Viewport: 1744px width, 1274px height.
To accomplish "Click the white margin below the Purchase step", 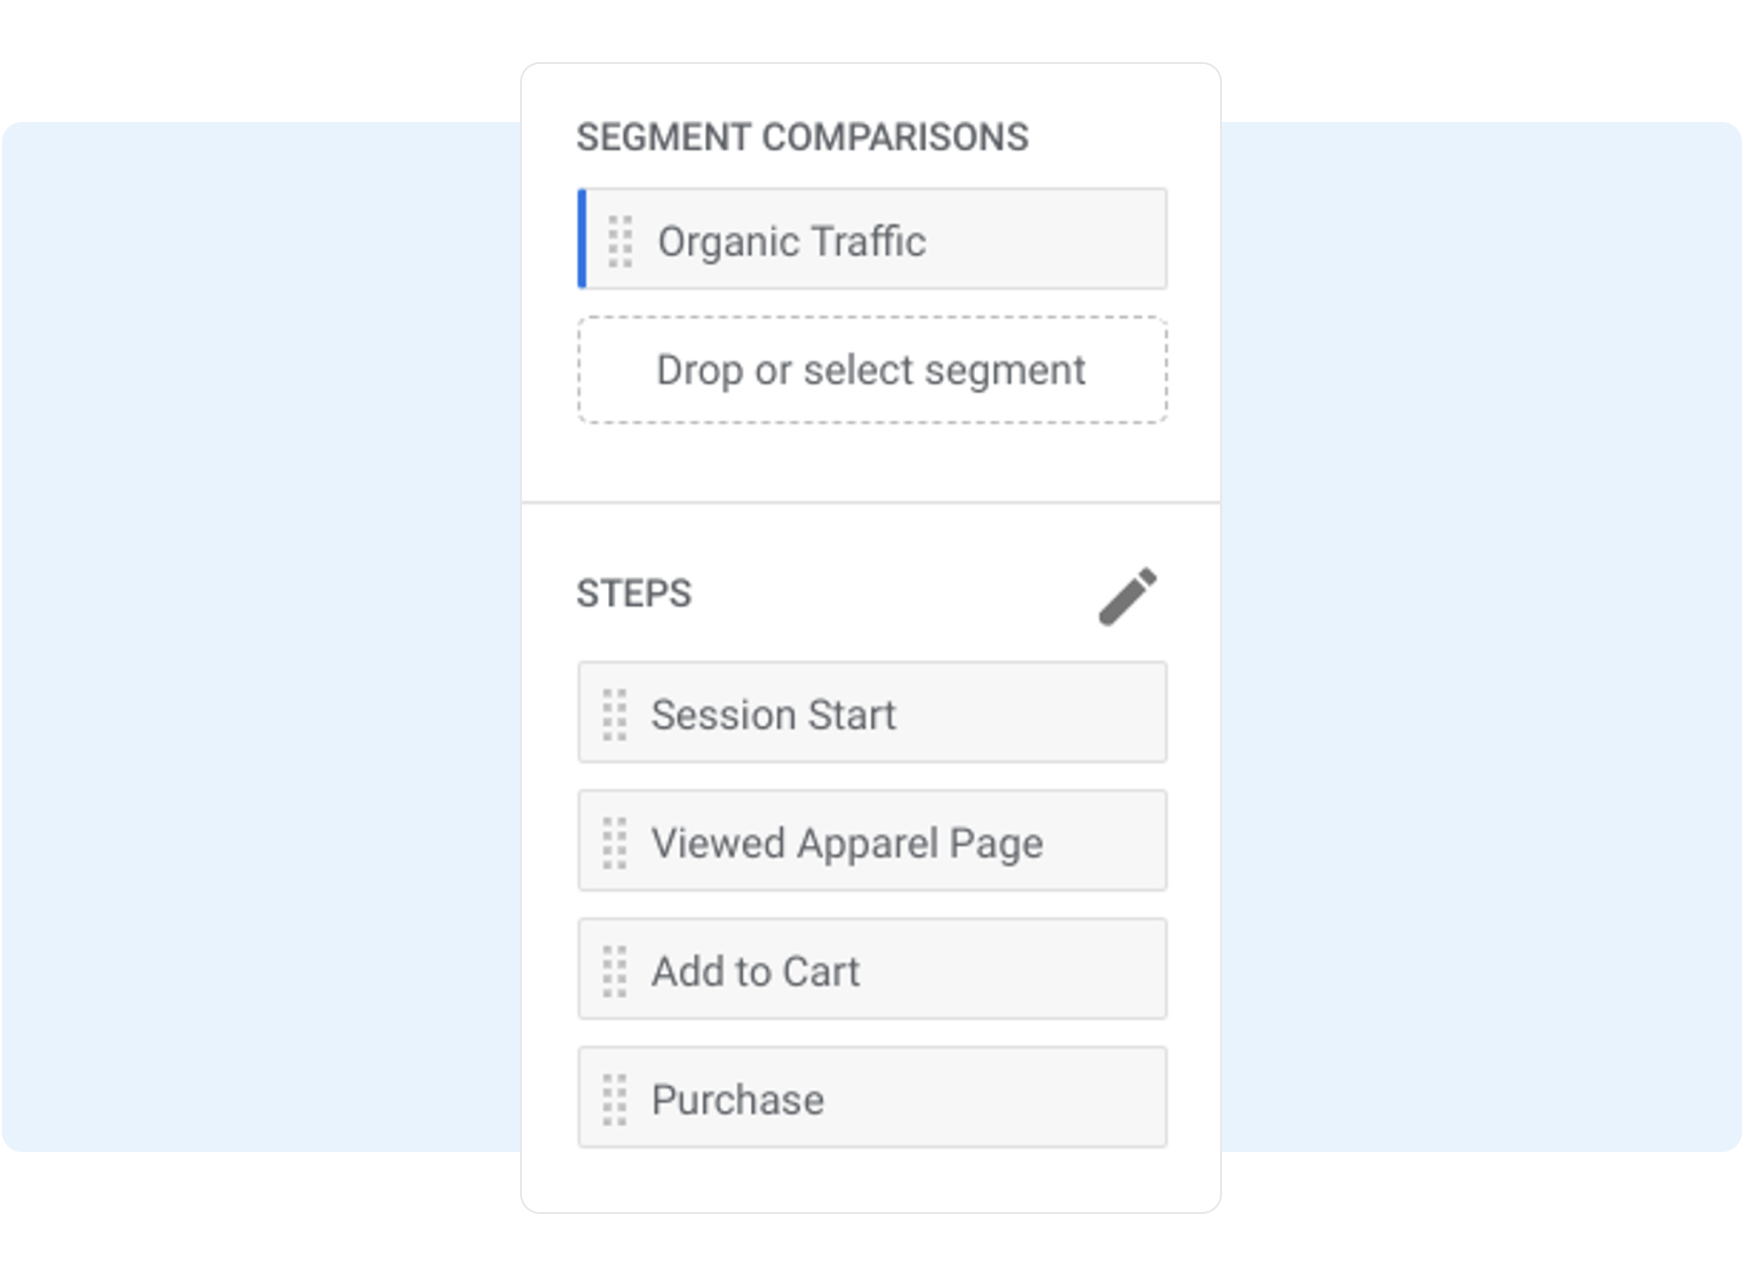I will coord(870,1182).
